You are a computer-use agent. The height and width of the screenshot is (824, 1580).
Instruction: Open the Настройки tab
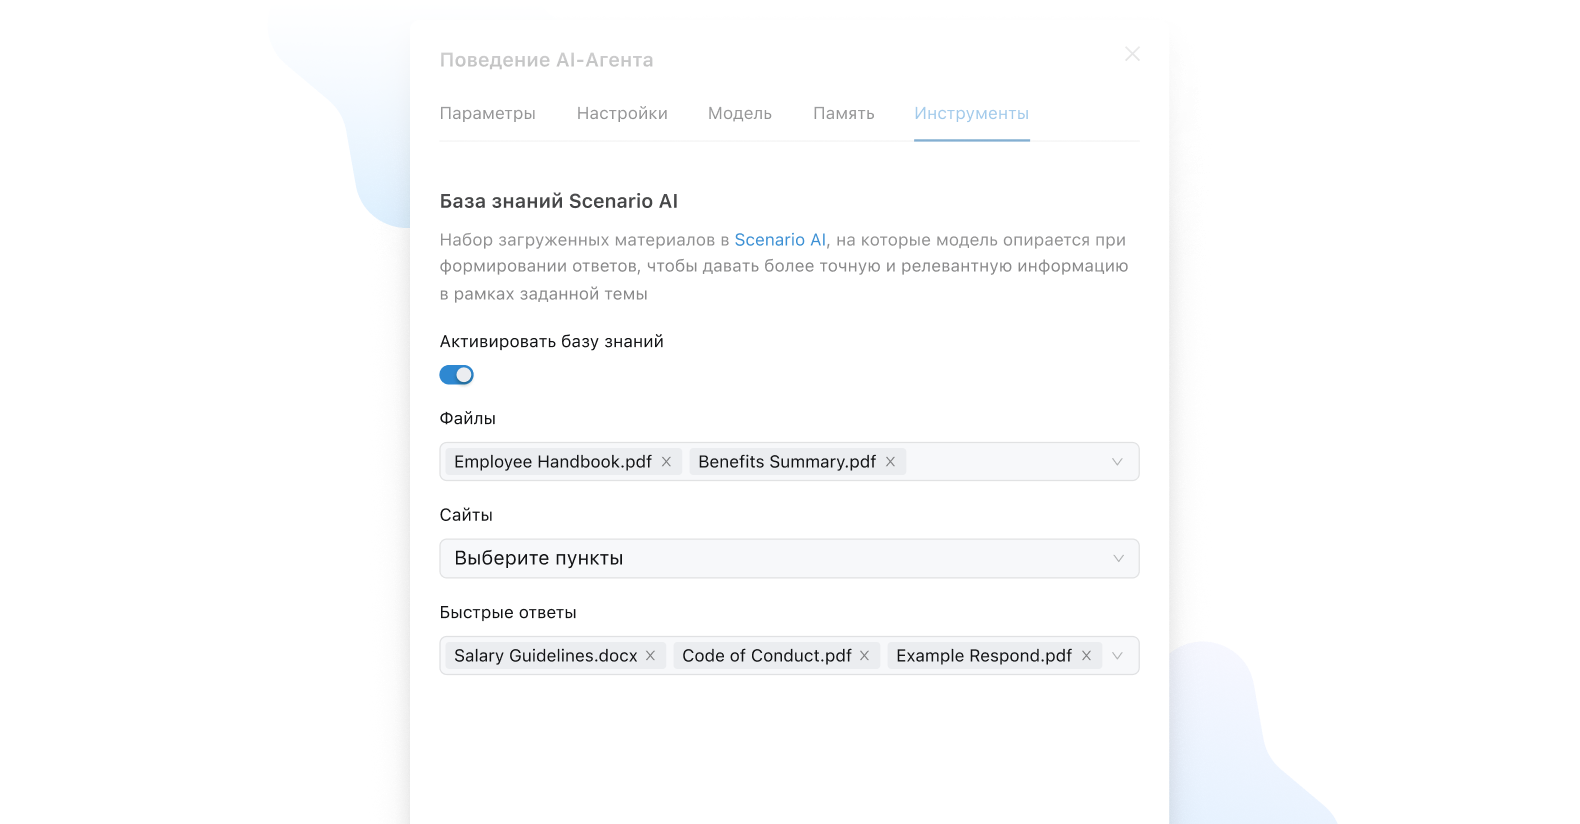622,114
